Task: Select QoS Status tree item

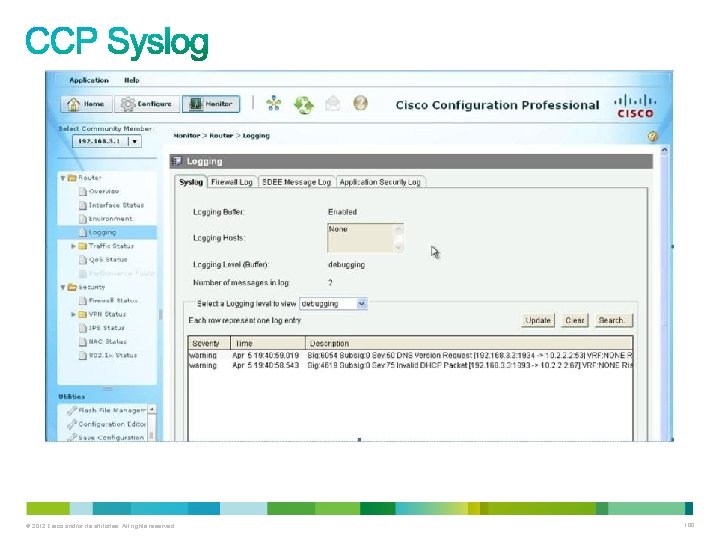Action: [108, 259]
